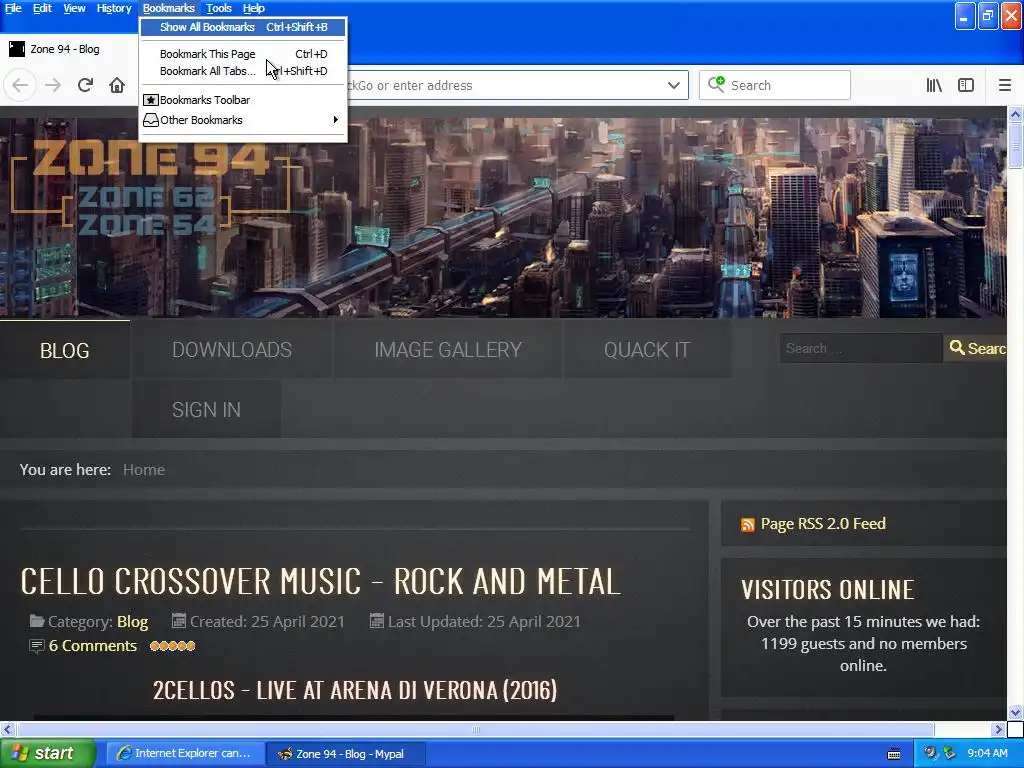1024x768 pixels.
Task: Click the website search input box
Action: click(861, 348)
